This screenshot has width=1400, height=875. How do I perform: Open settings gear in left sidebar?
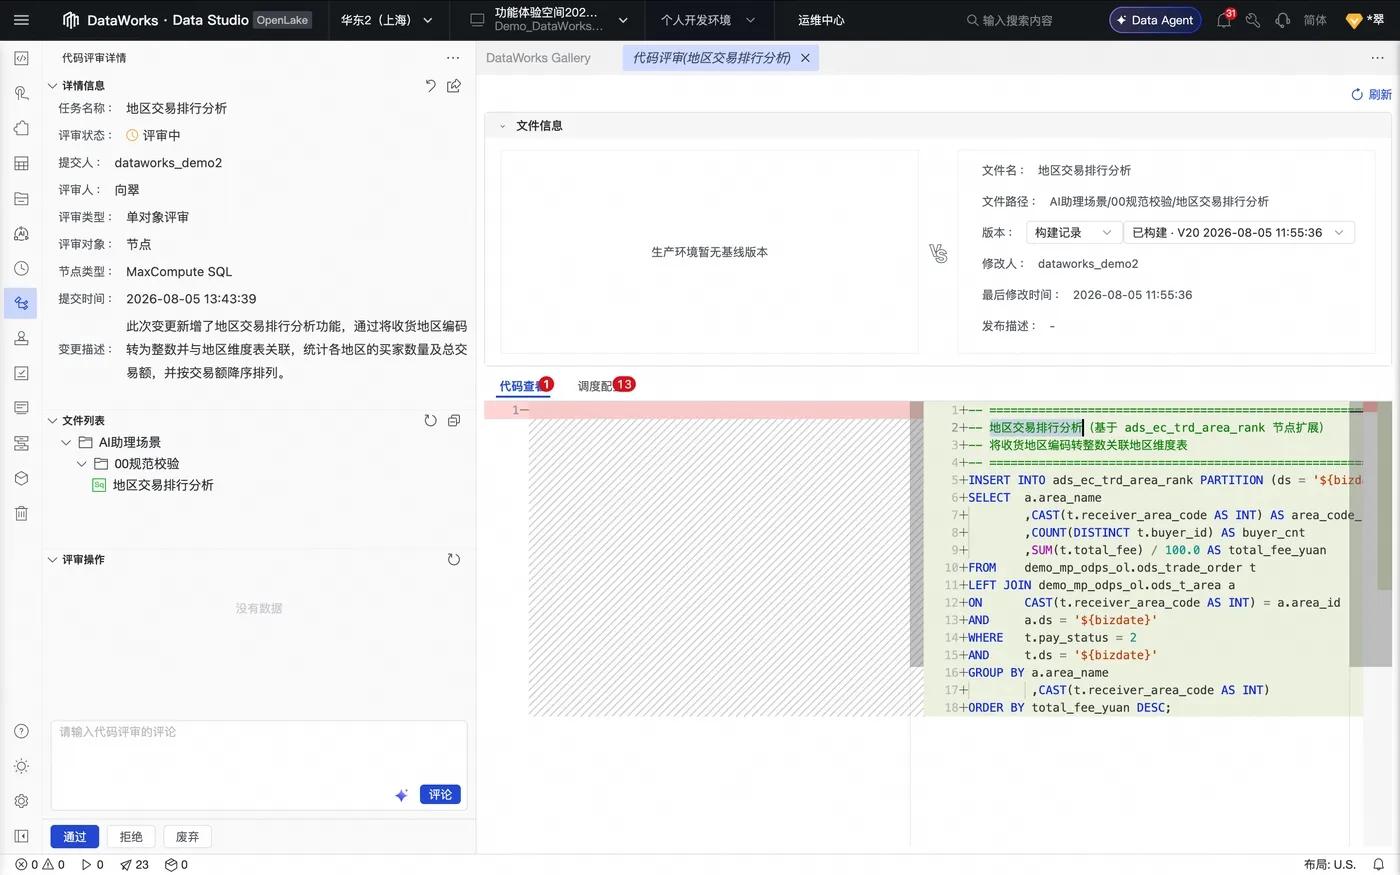click(x=21, y=801)
